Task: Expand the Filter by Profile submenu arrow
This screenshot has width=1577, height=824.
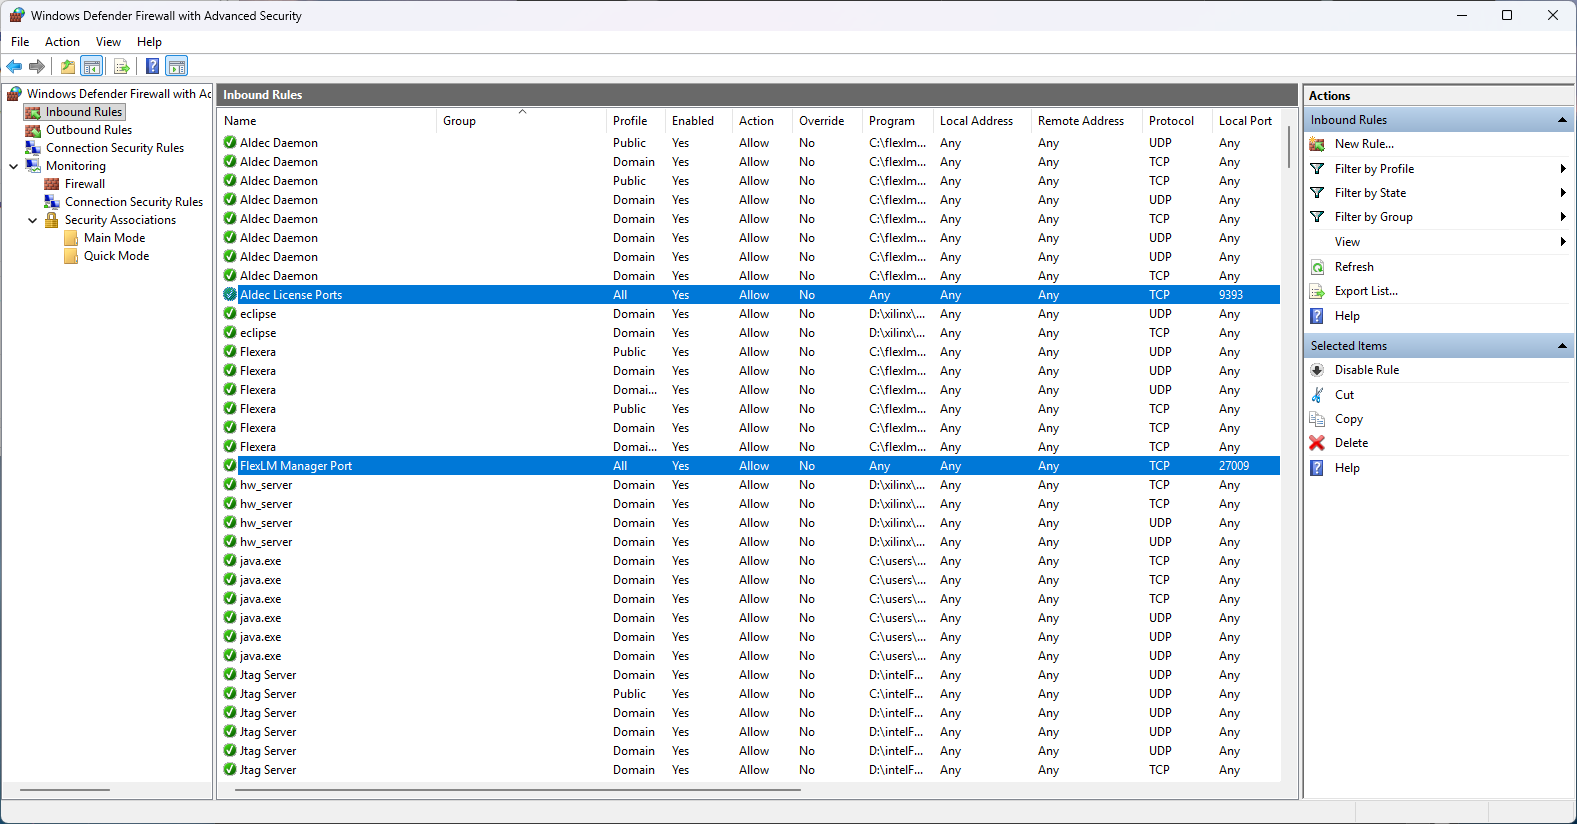Action: pyautogui.click(x=1562, y=169)
